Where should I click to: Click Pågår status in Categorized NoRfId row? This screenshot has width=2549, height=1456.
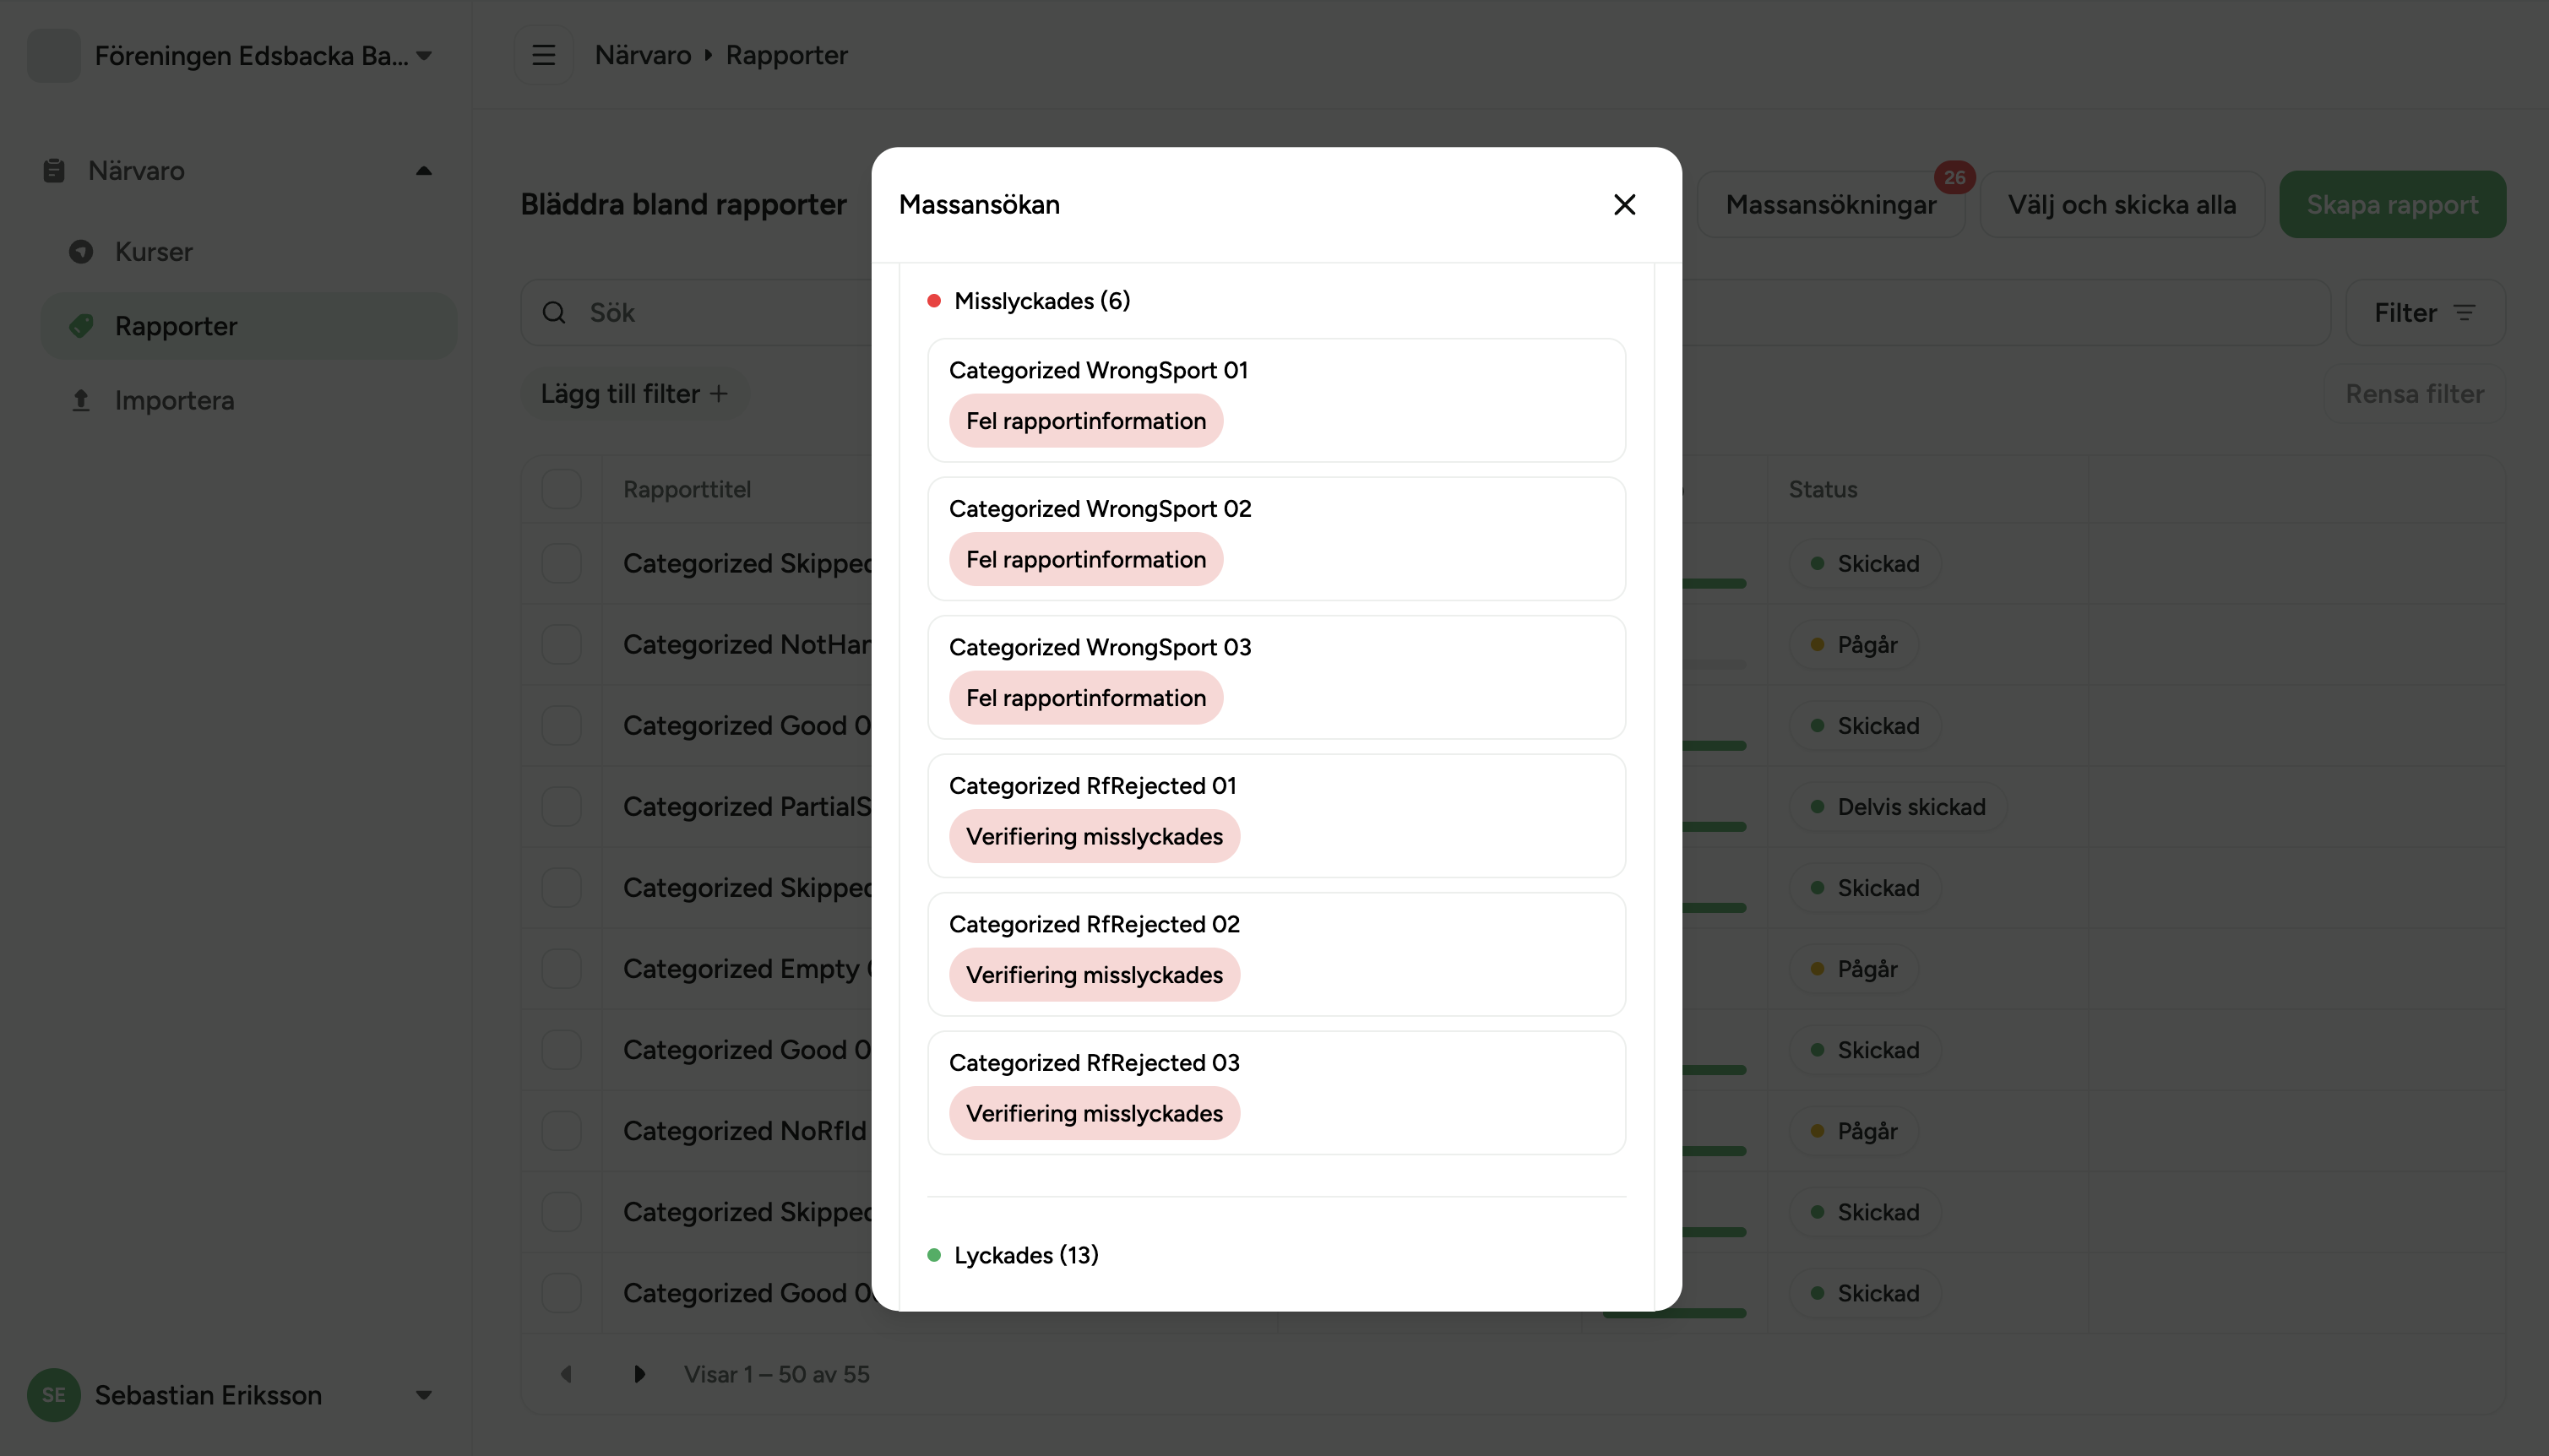(1854, 1130)
